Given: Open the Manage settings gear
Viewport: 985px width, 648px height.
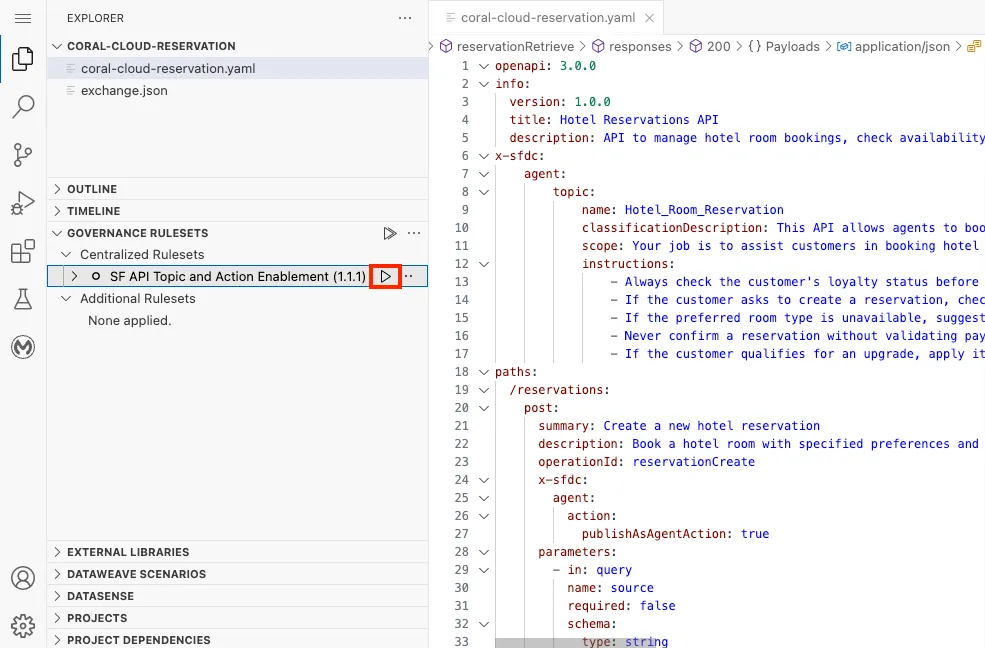Looking at the screenshot, I should click(x=22, y=626).
